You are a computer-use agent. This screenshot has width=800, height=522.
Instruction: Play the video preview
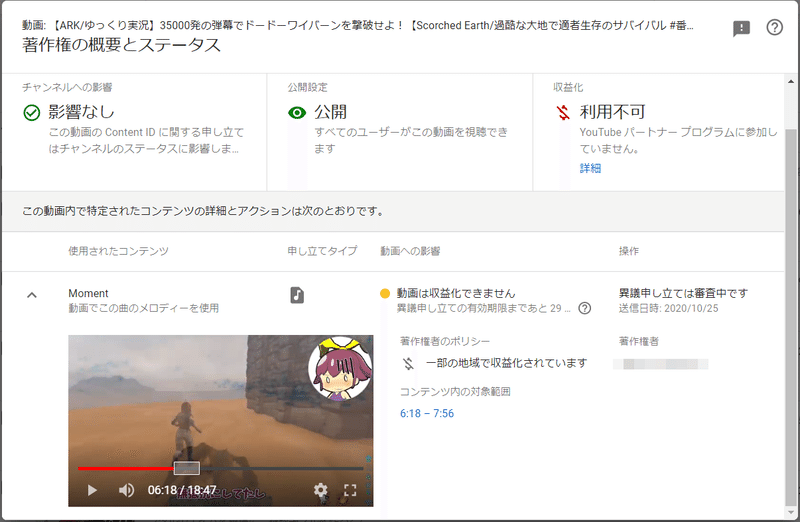click(x=92, y=490)
